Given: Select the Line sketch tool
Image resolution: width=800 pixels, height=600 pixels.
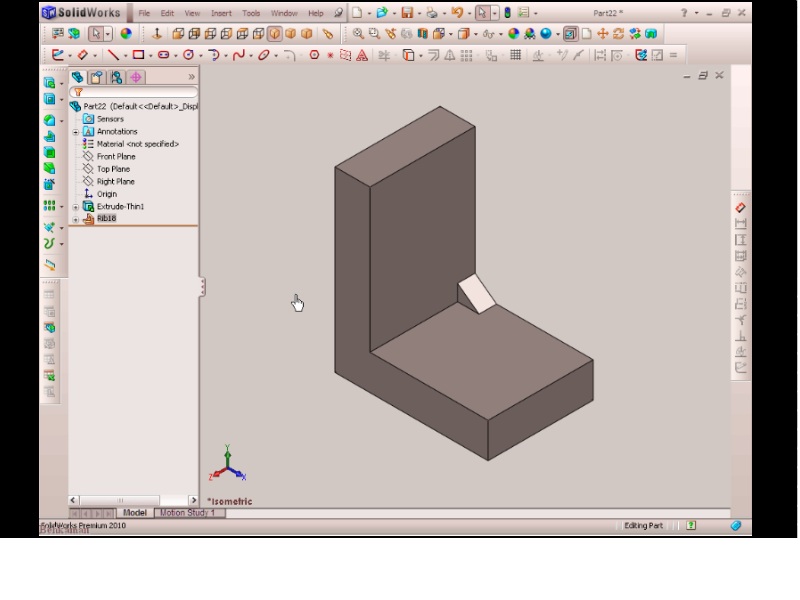Looking at the screenshot, I should tap(111, 55).
